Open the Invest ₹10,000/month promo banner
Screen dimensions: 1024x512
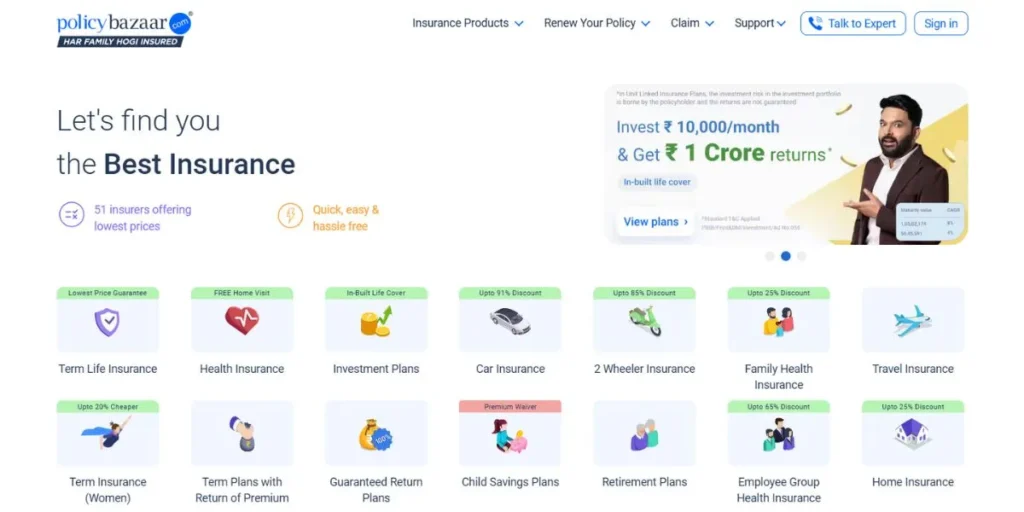(786, 165)
